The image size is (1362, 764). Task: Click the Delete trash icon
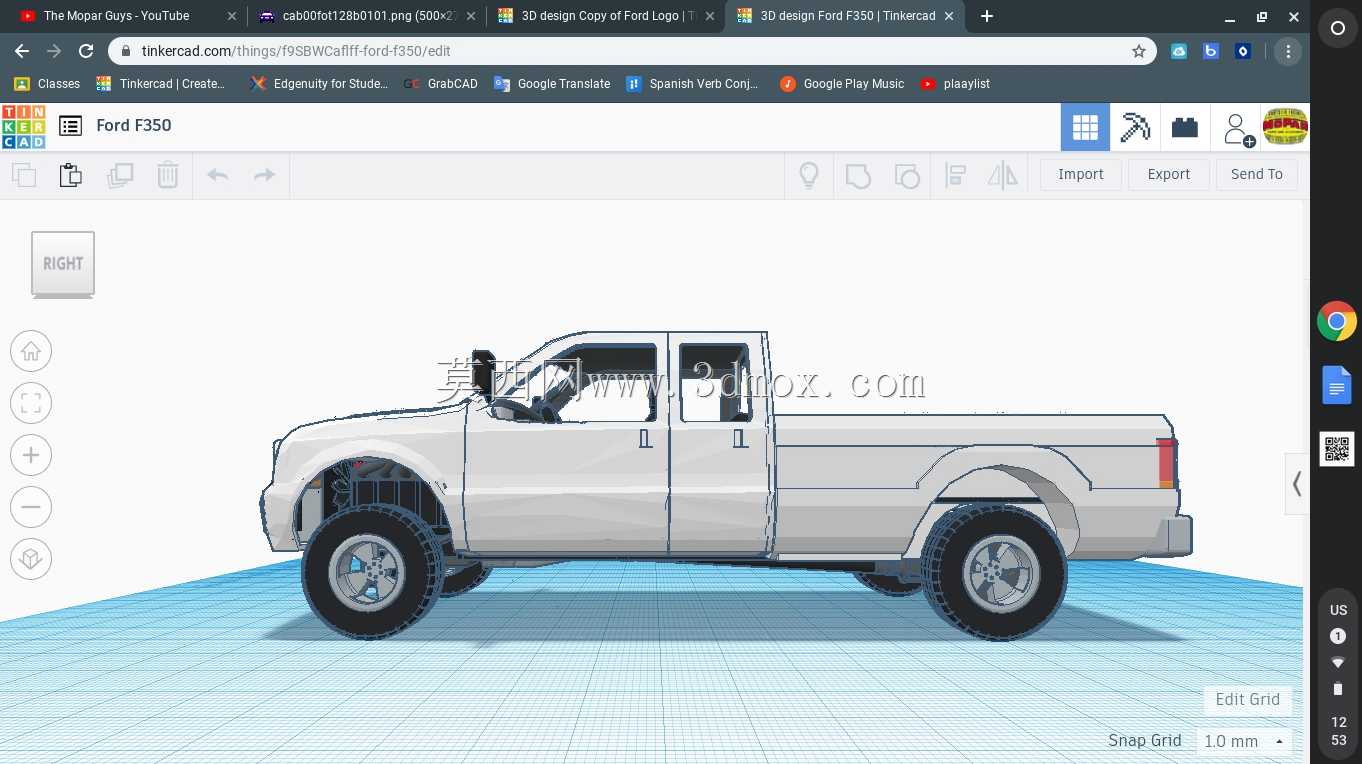(x=168, y=175)
